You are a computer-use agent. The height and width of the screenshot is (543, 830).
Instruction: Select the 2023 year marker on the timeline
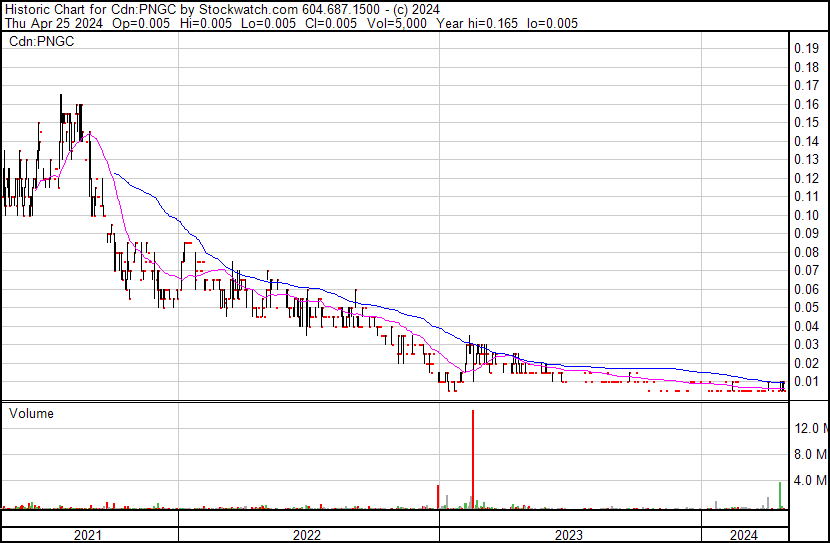(569, 535)
